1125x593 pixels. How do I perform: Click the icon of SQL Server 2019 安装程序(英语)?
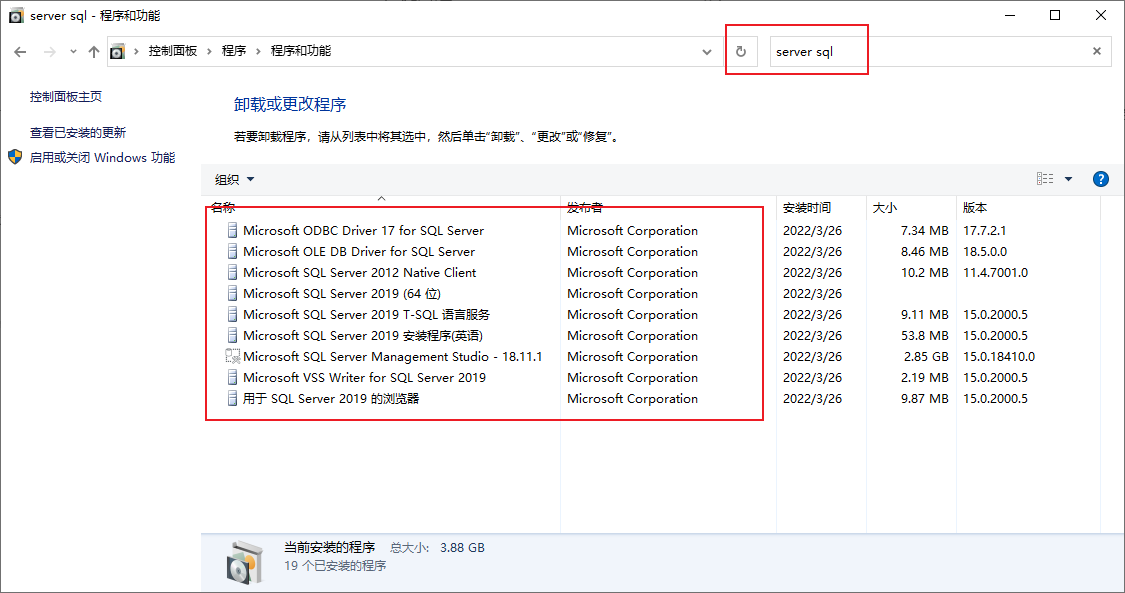(232, 335)
